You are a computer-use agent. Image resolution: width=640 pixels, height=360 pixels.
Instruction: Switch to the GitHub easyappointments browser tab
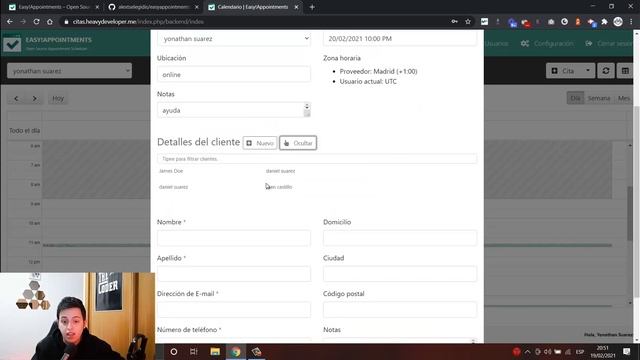click(x=153, y=7)
